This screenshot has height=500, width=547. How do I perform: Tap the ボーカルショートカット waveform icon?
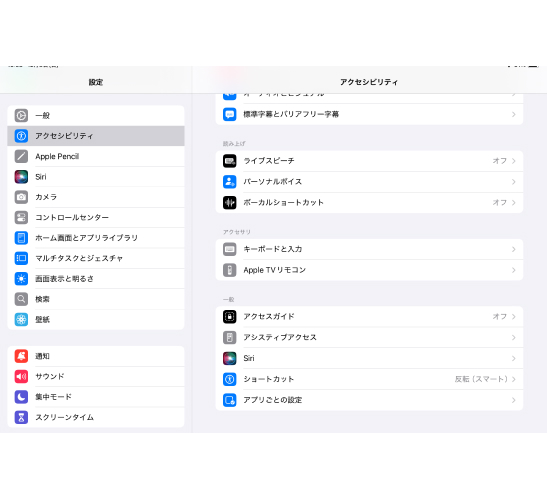click(230, 202)
